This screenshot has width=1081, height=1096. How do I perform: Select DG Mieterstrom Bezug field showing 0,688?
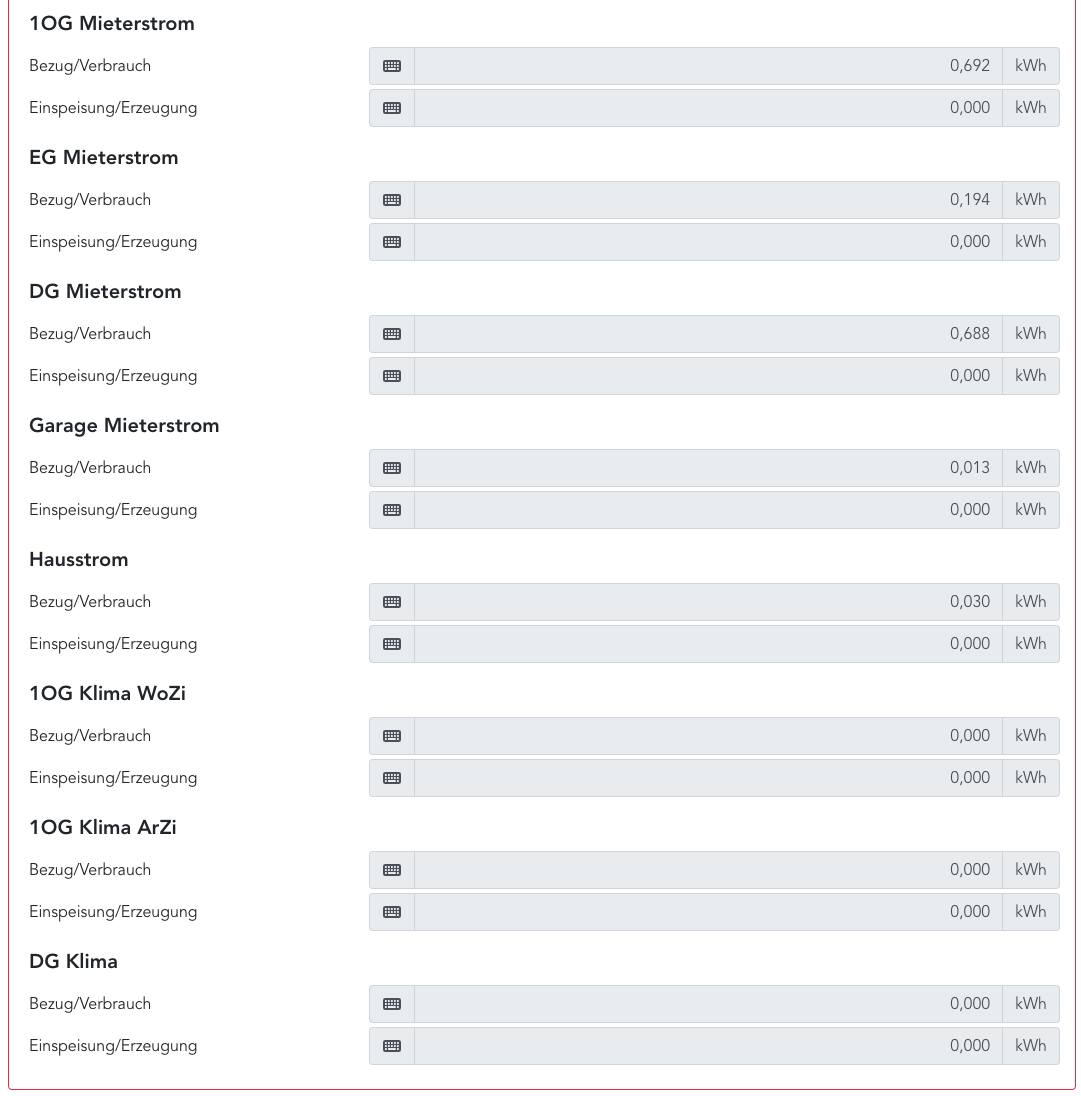point(708,334)
